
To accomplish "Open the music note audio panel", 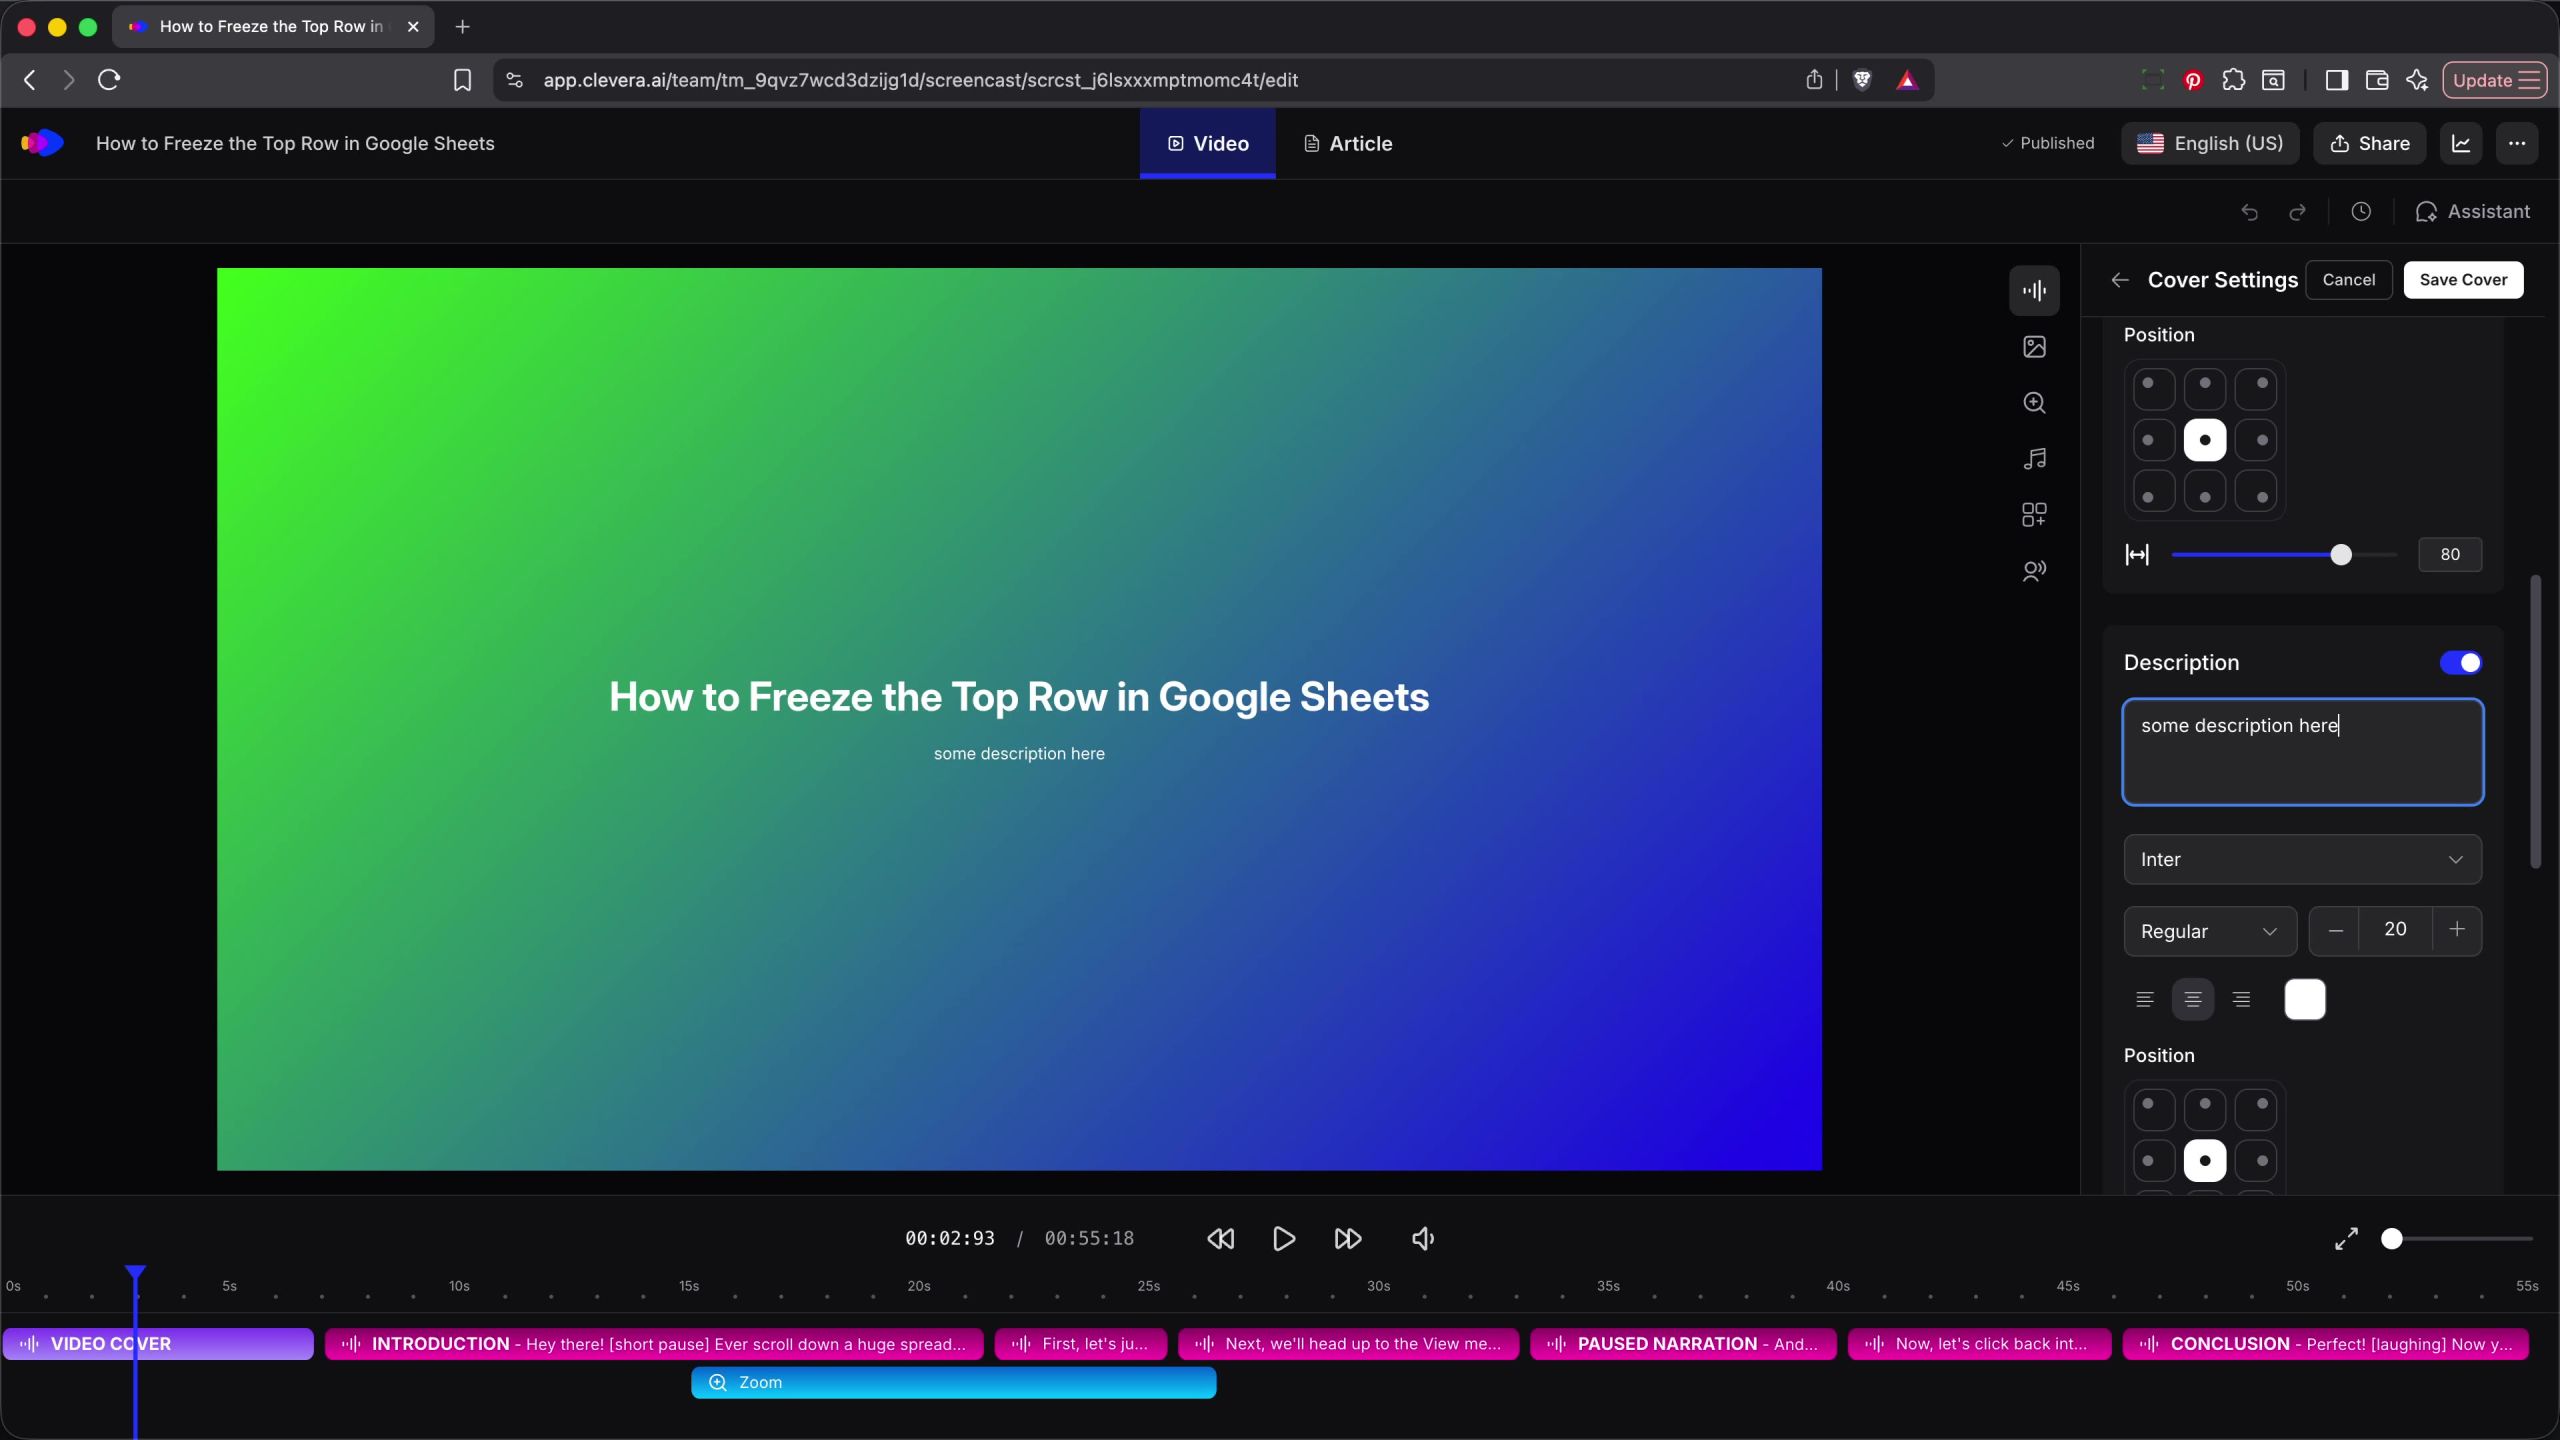I will [2034, 459].
